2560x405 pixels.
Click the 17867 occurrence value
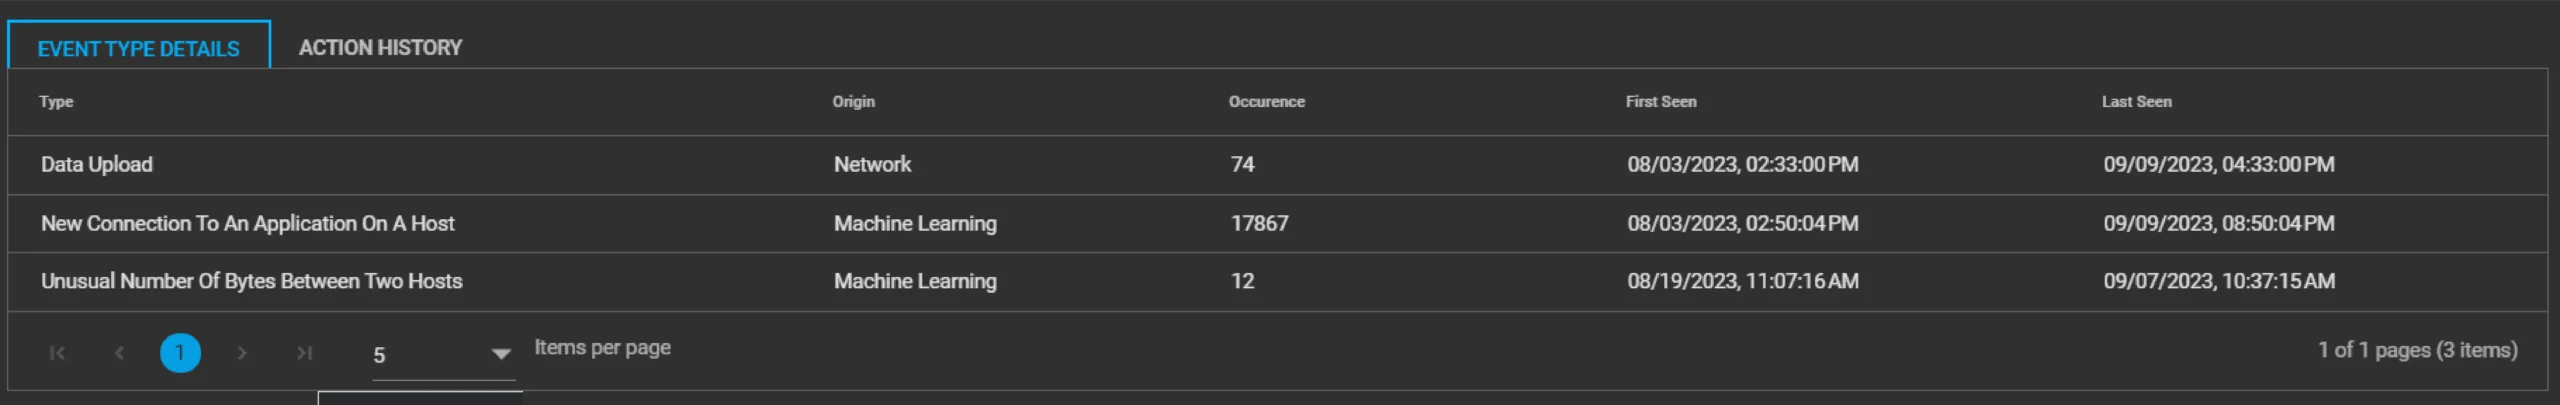(1259, 224)
